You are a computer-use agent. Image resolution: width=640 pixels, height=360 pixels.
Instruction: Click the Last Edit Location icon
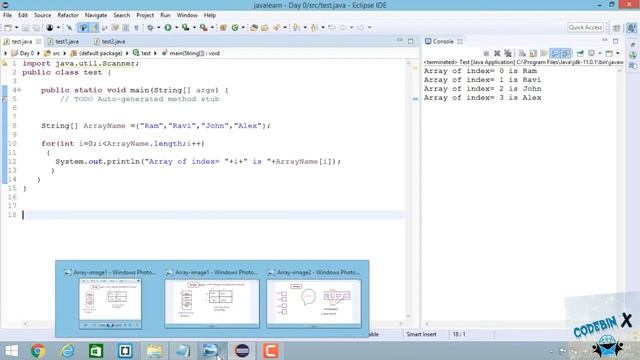(332, 27)
